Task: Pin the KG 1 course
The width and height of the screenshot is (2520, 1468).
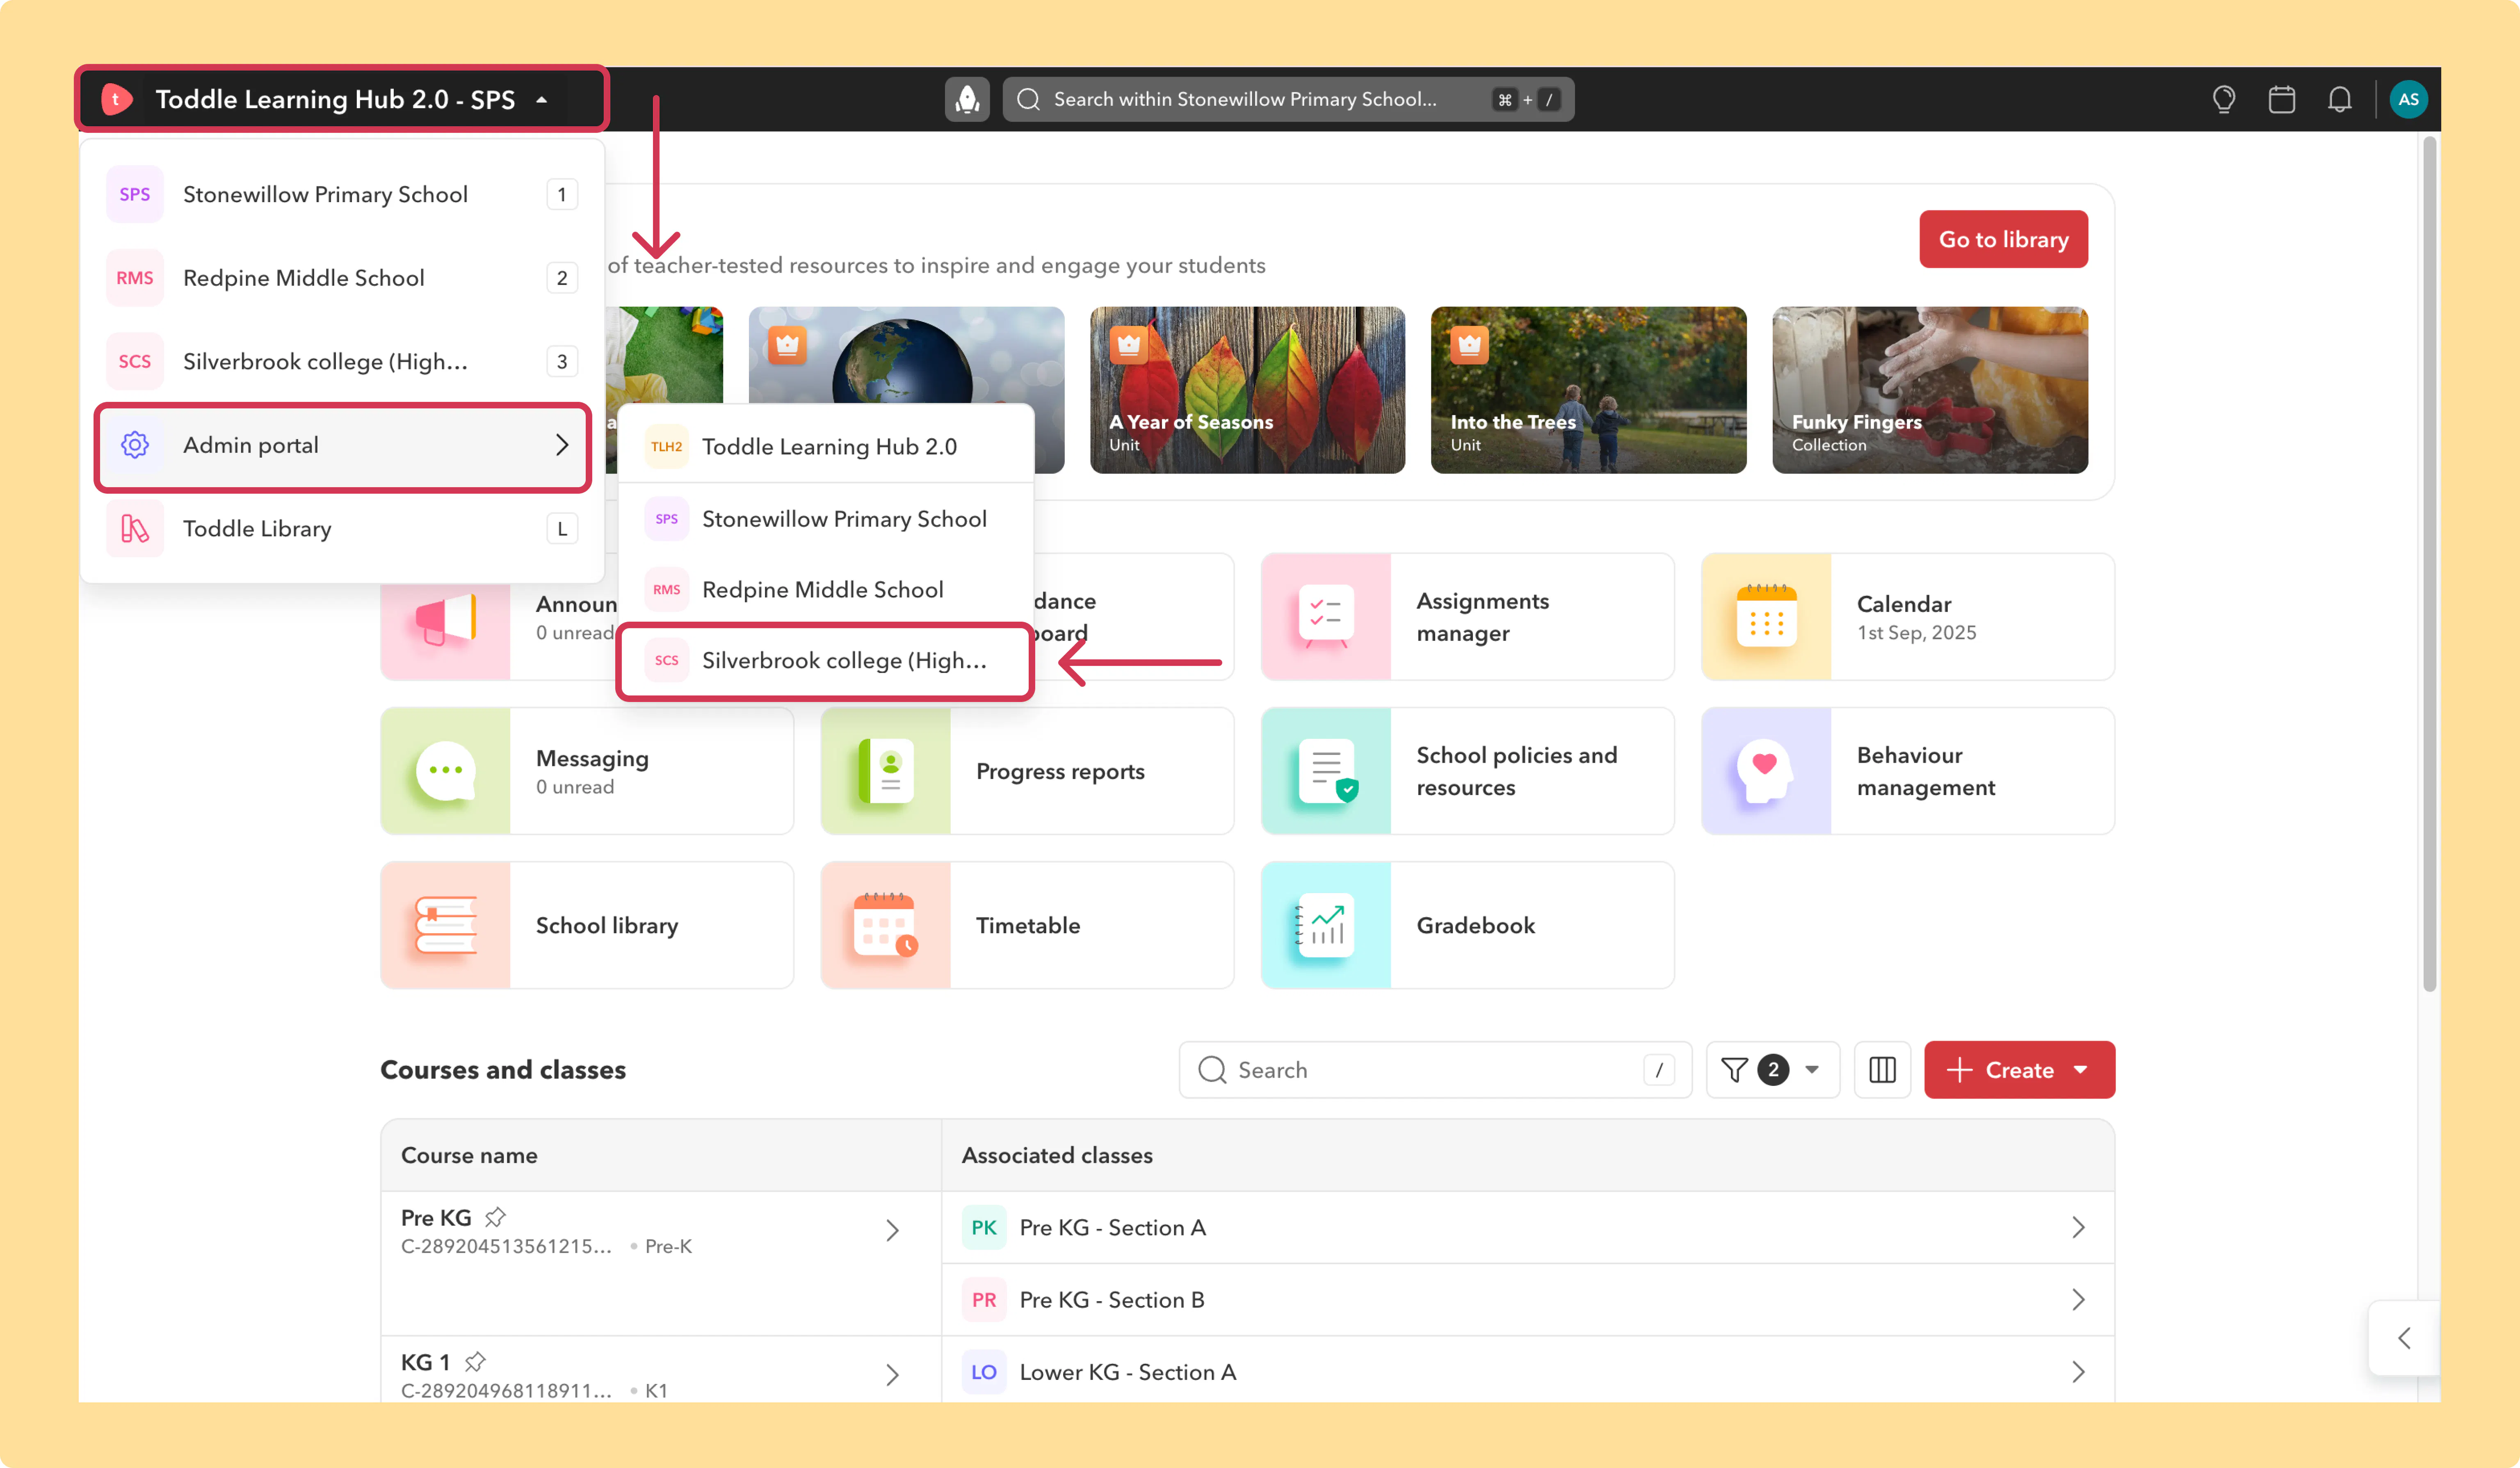Action: [475, 1362]
